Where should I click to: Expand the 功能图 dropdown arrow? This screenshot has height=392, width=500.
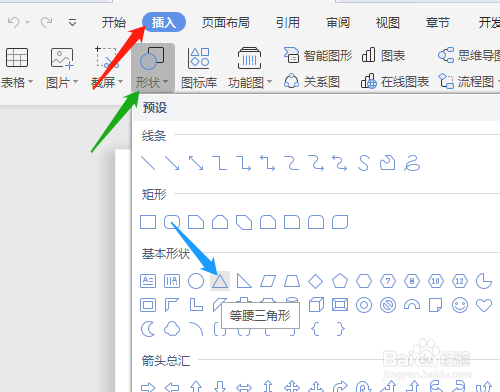pos(270,81)
